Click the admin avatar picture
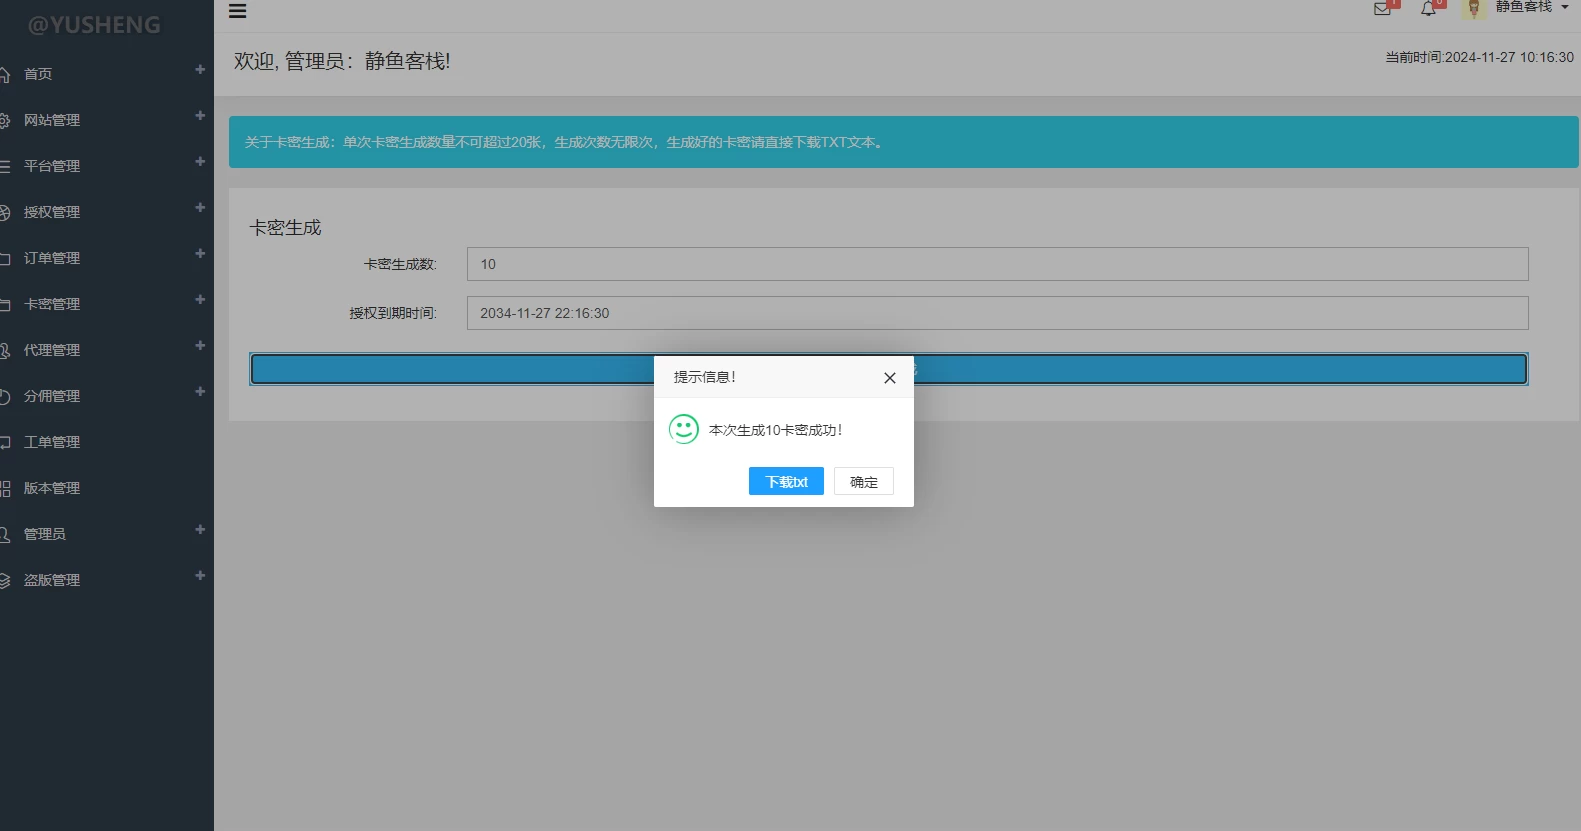Image resolution: width=1581 pixels, height=831 pixels. tap(1473, 9)
